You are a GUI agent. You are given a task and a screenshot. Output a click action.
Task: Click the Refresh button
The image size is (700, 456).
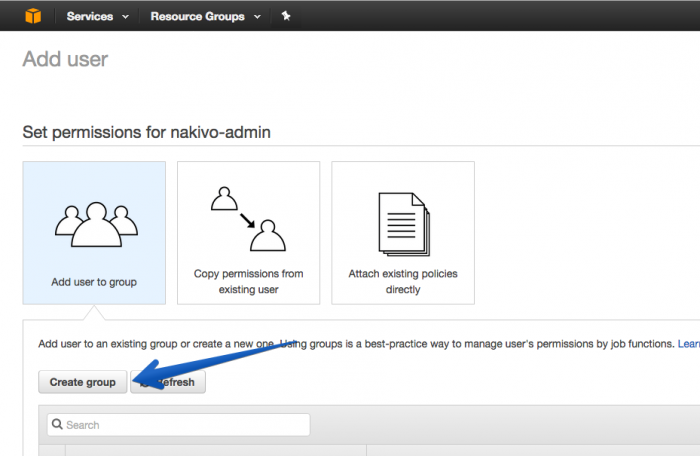[168, 382]
